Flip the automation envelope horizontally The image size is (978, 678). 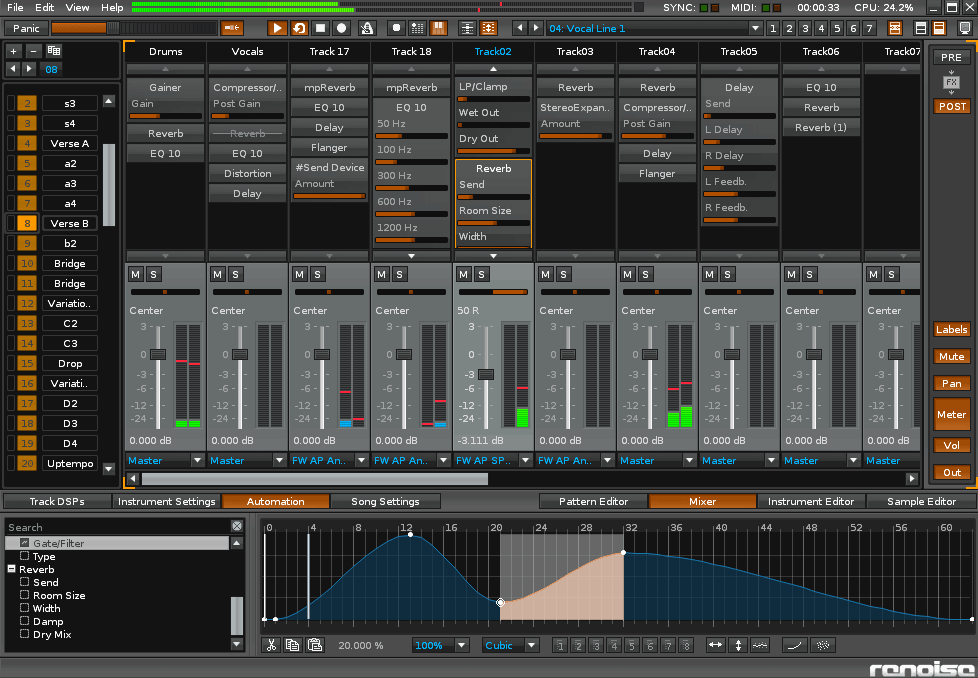pos(715,645)
